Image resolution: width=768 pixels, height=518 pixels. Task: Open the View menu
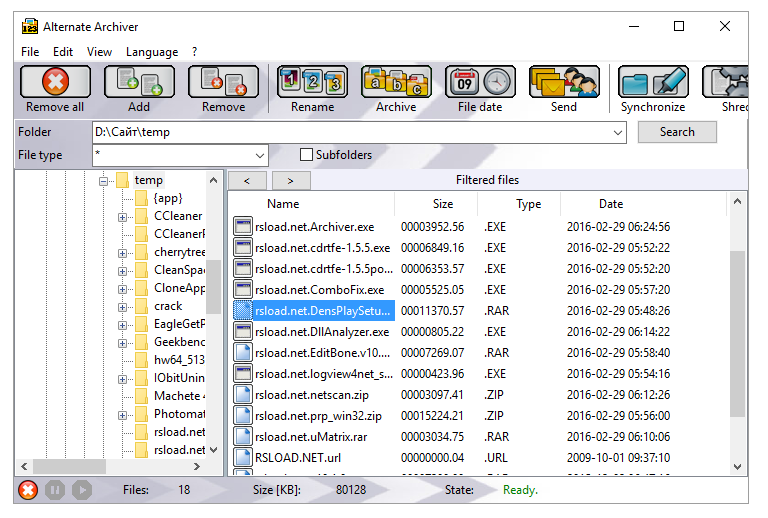(99, 52)
